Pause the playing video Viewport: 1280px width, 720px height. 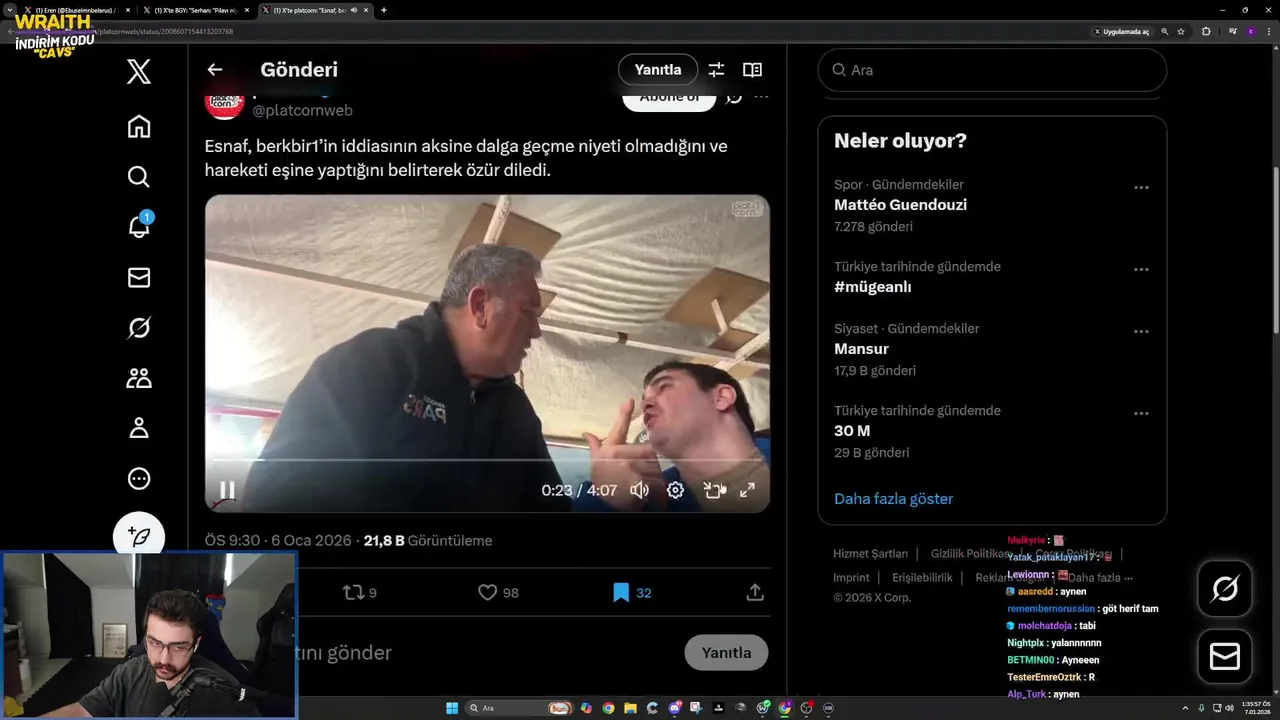228,490
